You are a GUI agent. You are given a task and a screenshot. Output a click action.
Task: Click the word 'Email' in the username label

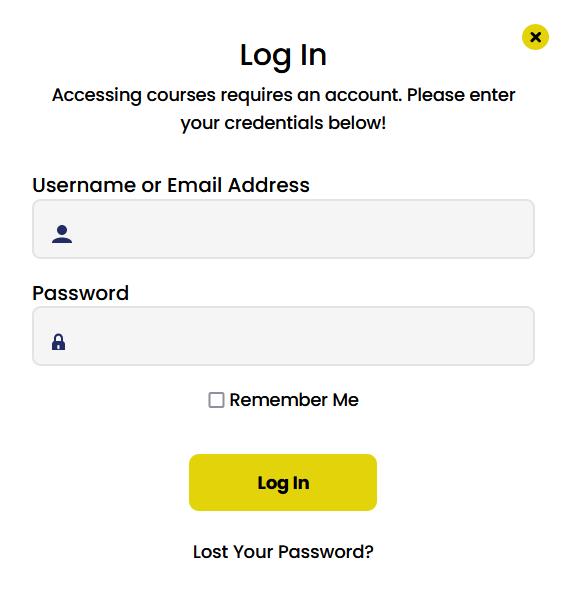point(195,185)
